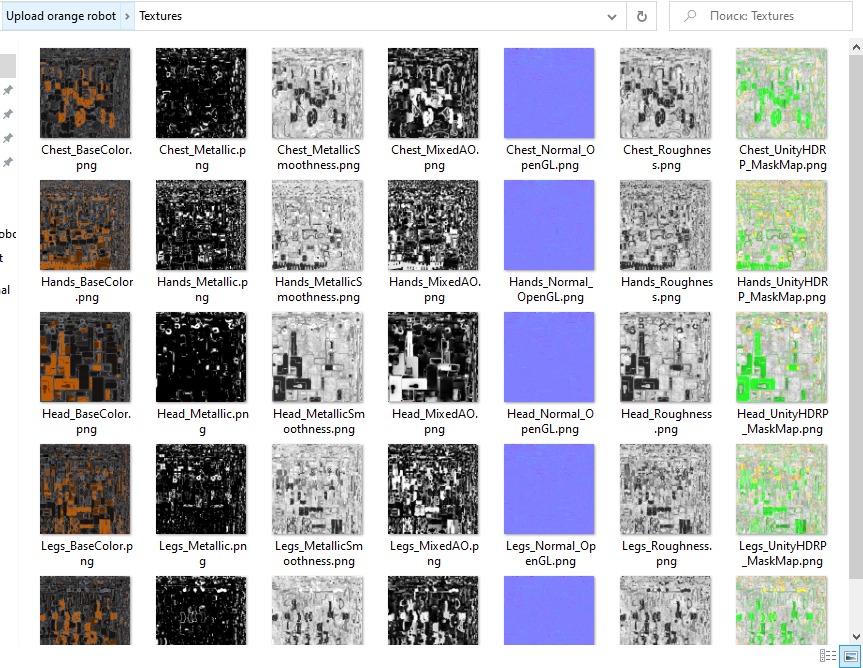863x668 pixels.
Task: Expand breadcrumb chevron after Upload orange robot
Action: click(127, 16)
